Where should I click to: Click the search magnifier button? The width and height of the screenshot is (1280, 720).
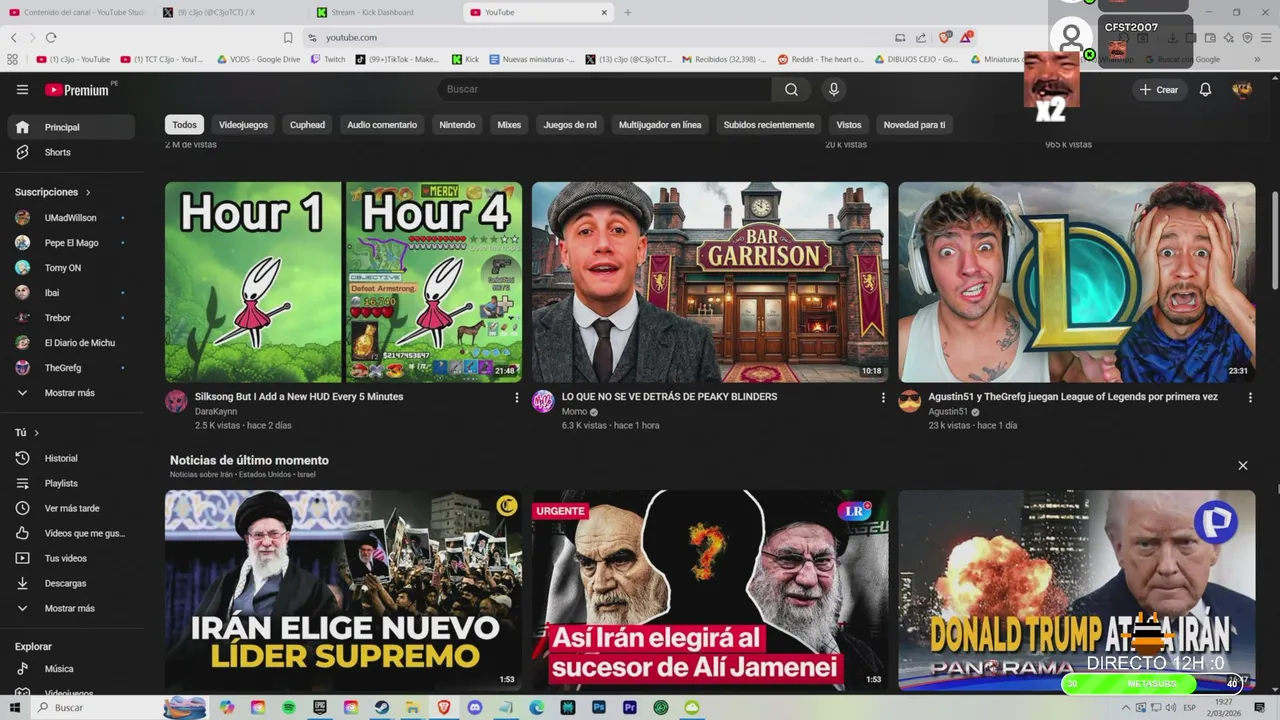pyautogui.click(x=791, y=89)
